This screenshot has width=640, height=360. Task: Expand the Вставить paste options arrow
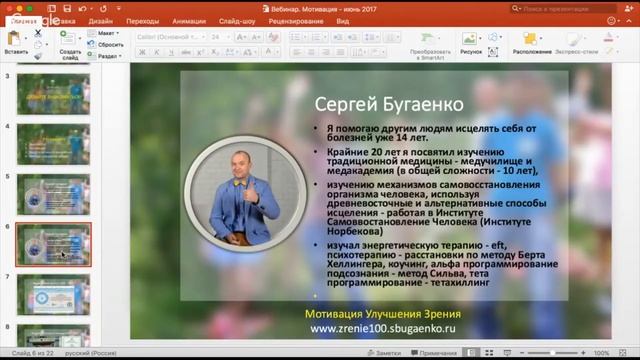26,38
